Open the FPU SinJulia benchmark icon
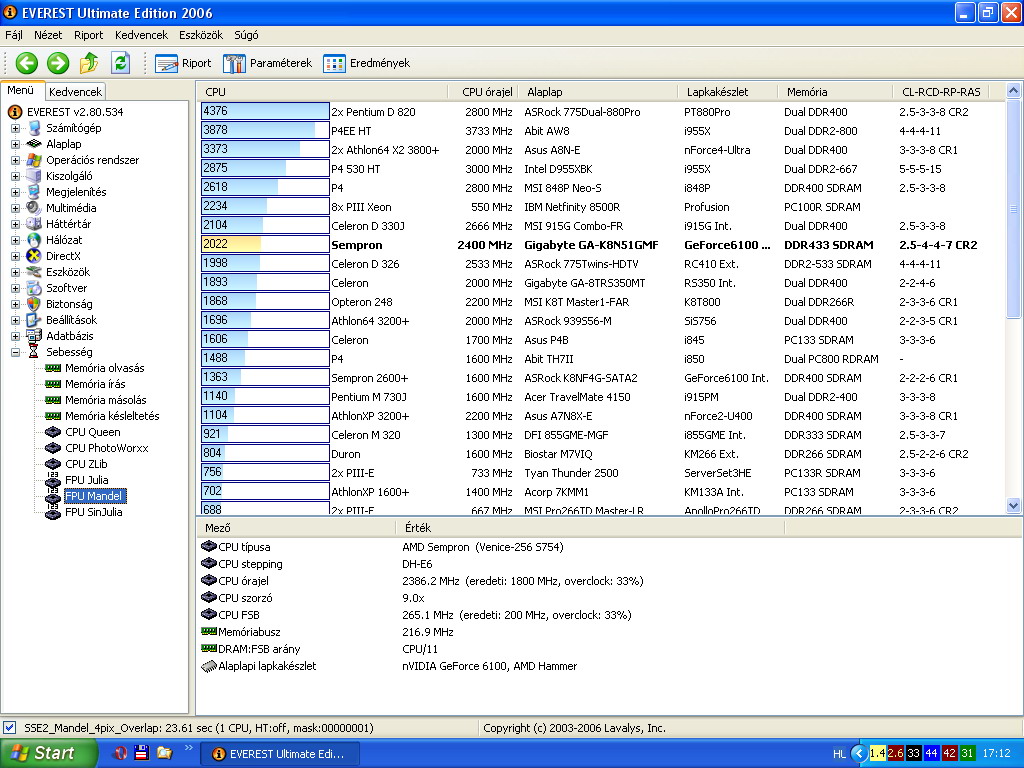This screenshot has height=768, width=1024. point(53,512)
